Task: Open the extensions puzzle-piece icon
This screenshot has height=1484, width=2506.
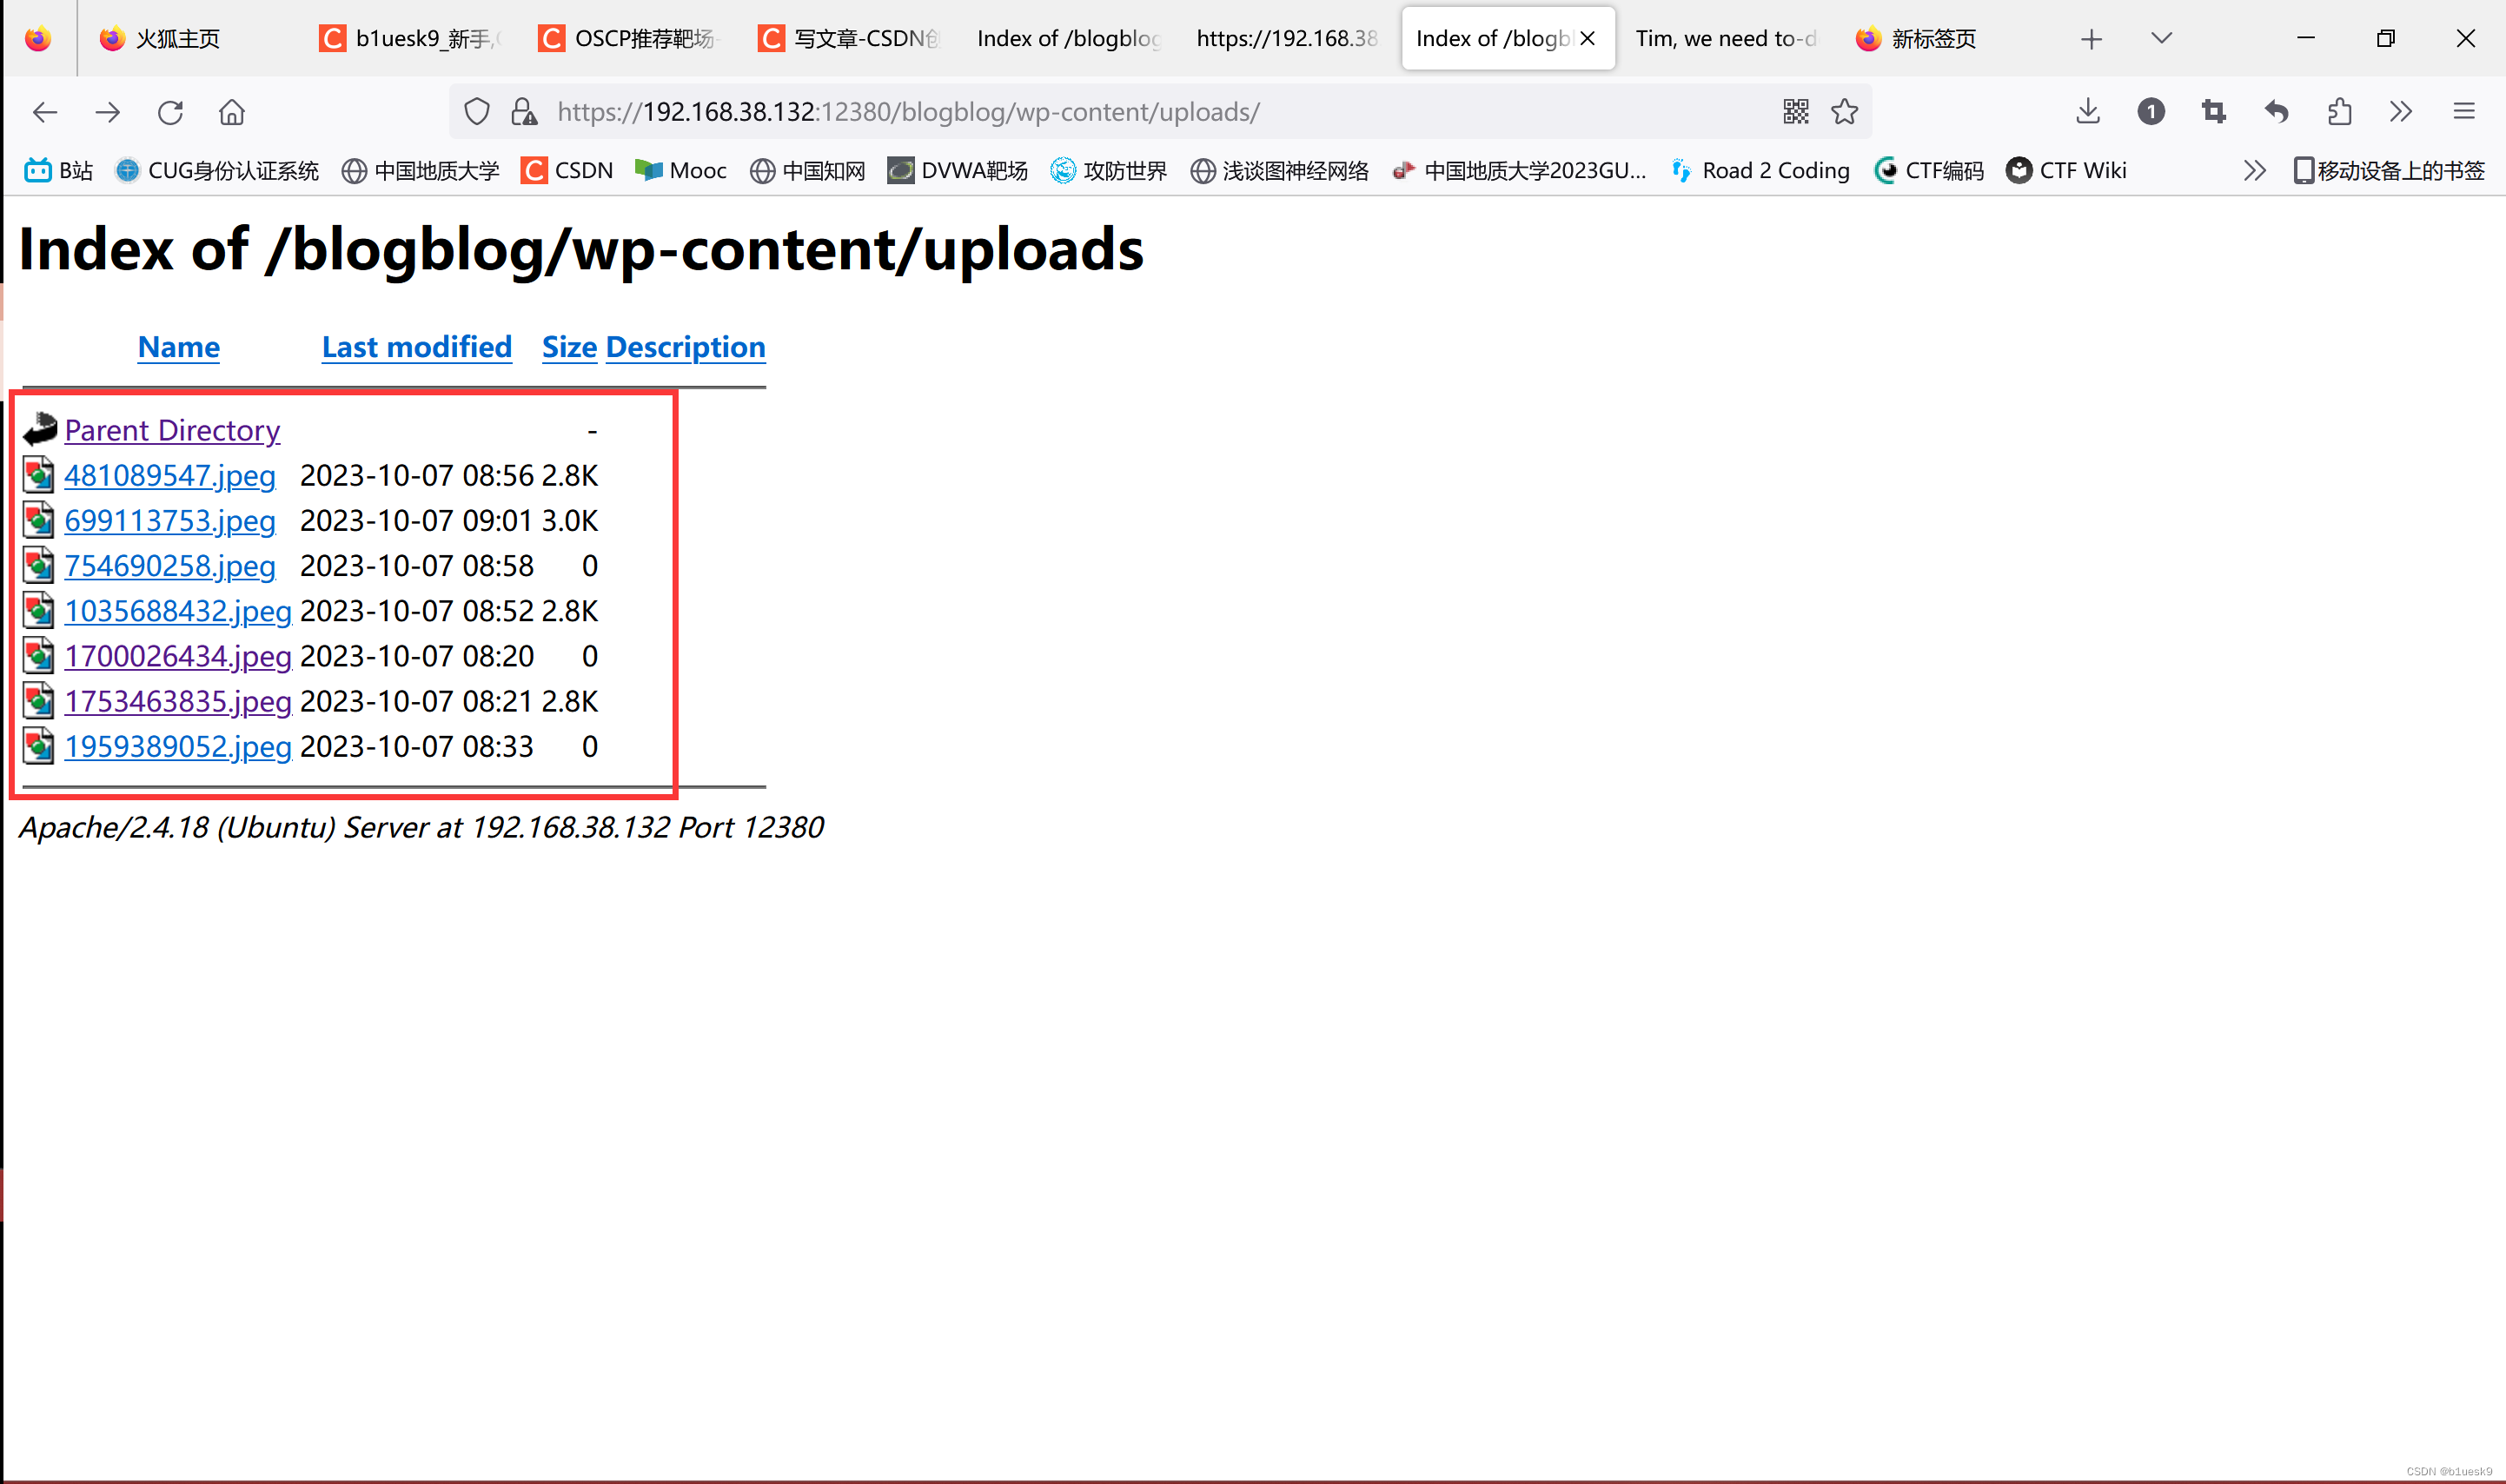Action: pyautogui.click(x=2338, y=111)
